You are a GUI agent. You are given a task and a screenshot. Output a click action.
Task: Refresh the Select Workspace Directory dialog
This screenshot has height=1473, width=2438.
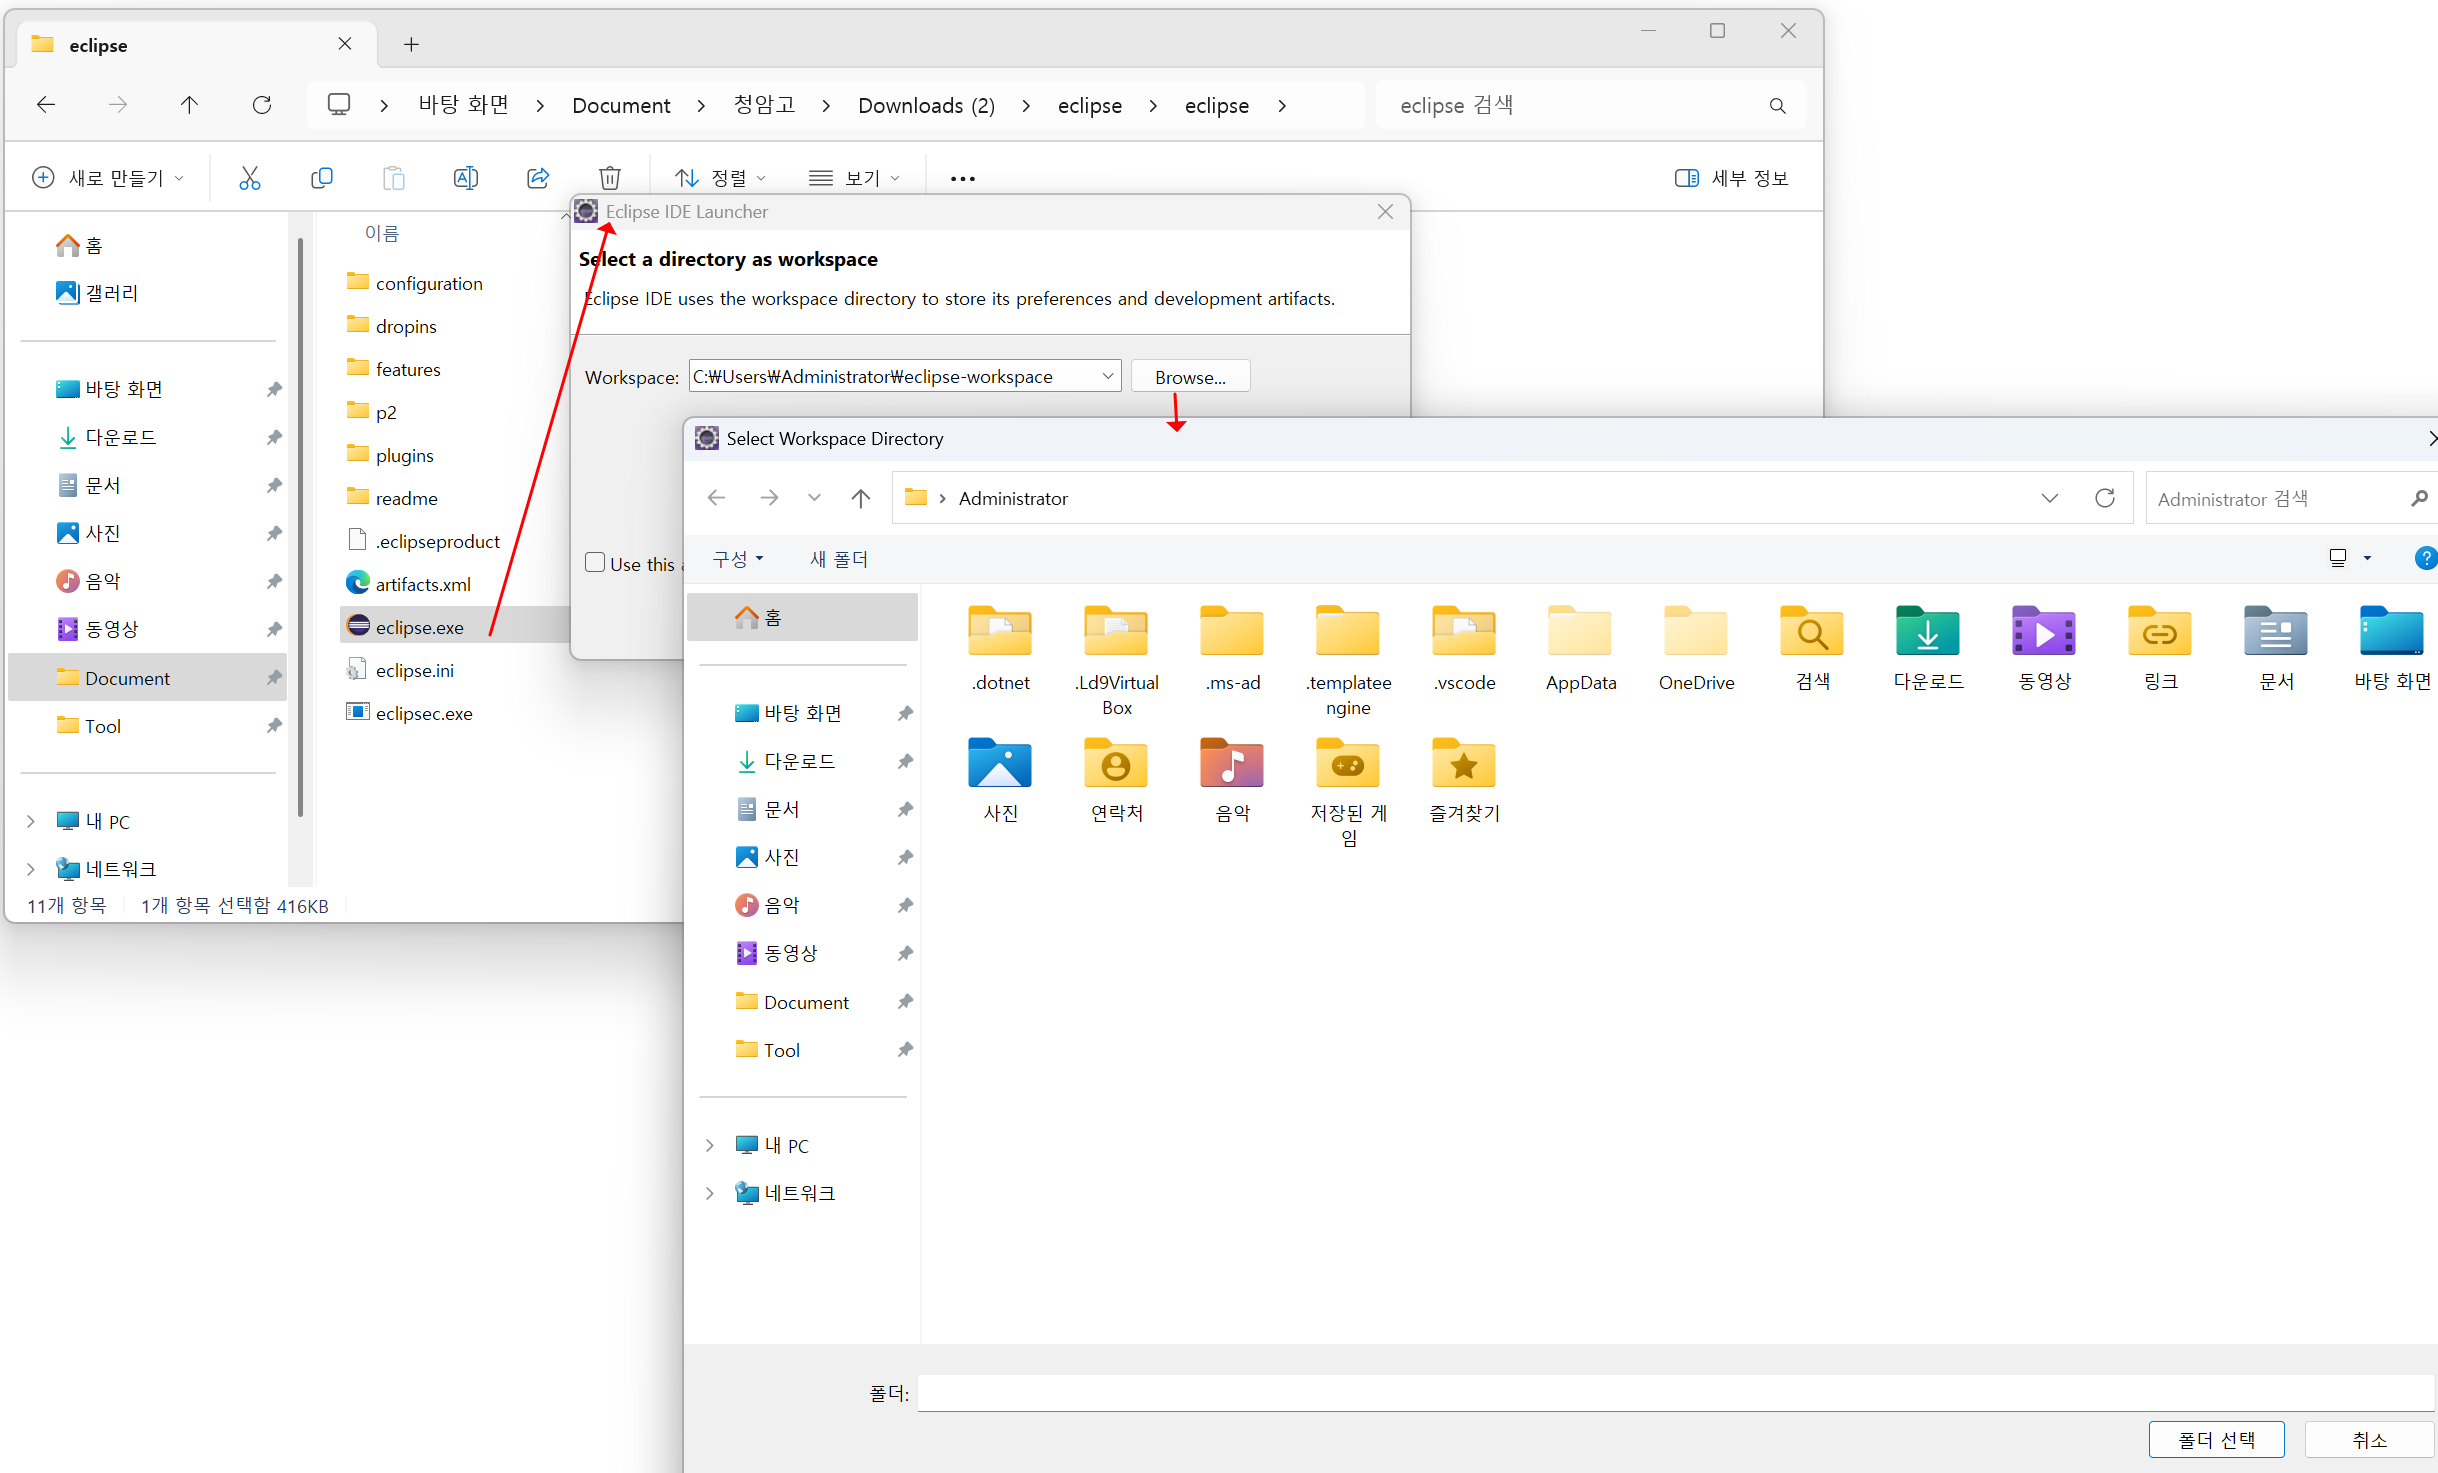(x=2104, y=498)
